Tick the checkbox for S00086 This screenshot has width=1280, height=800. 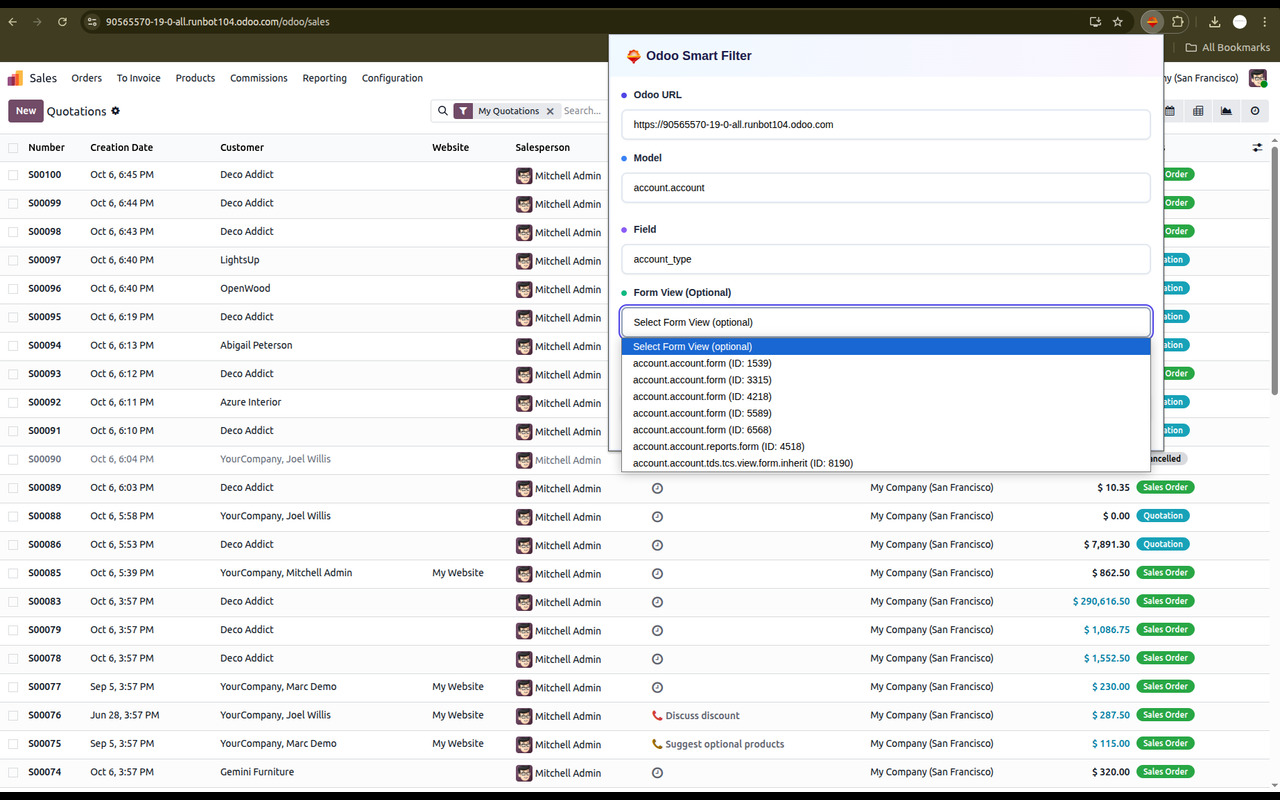[x=13, y=545]
